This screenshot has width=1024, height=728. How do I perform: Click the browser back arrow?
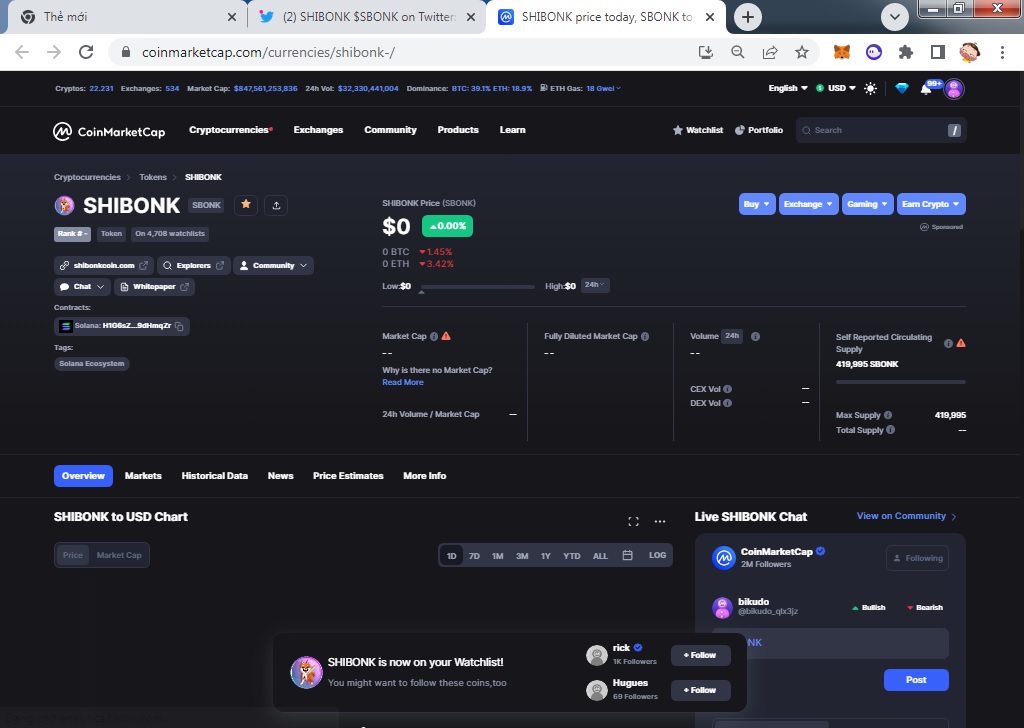click(22, 52)
